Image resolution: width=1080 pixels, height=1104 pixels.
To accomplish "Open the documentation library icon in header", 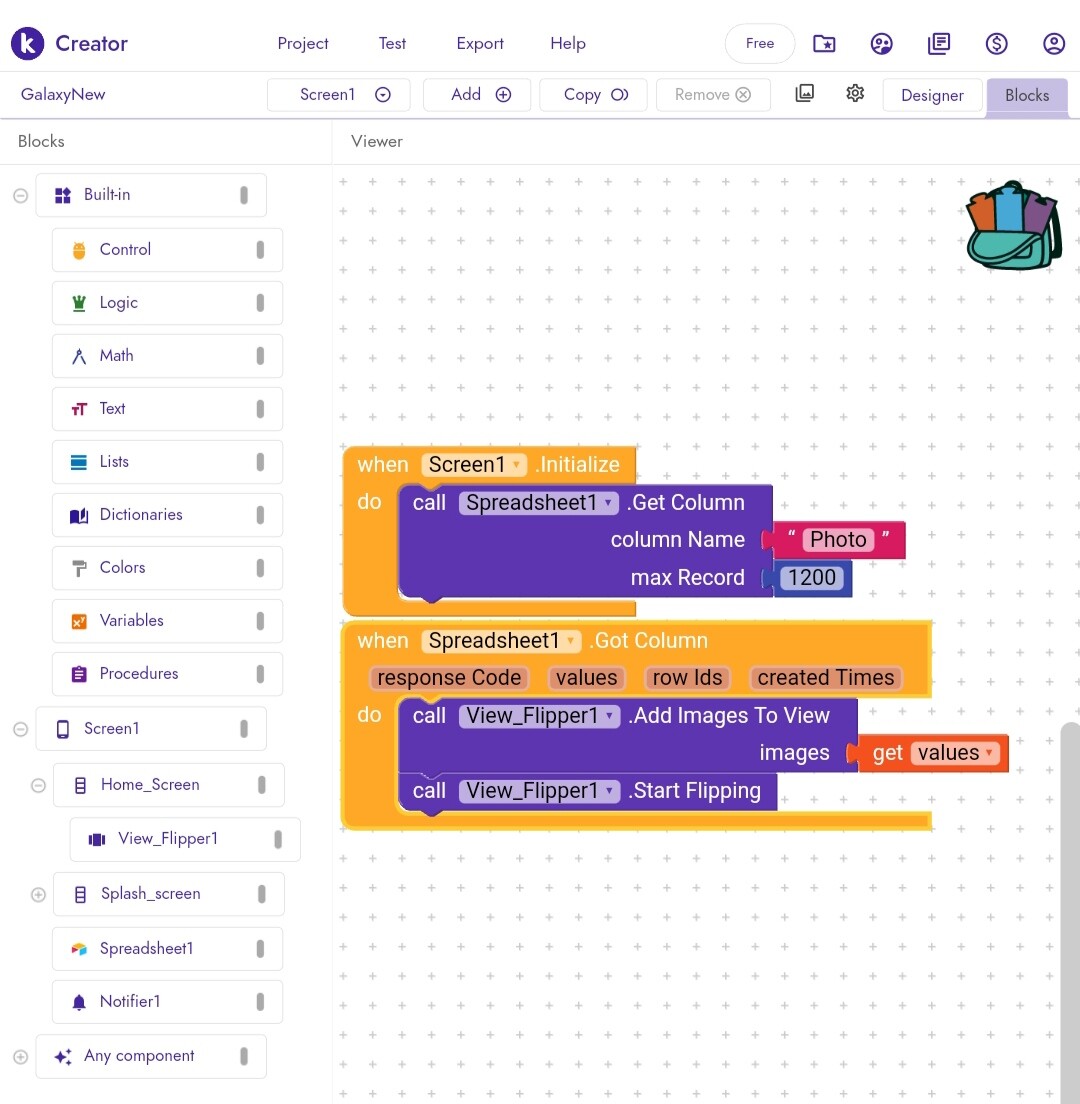I will pyautogui.click(x=938, y=44).
